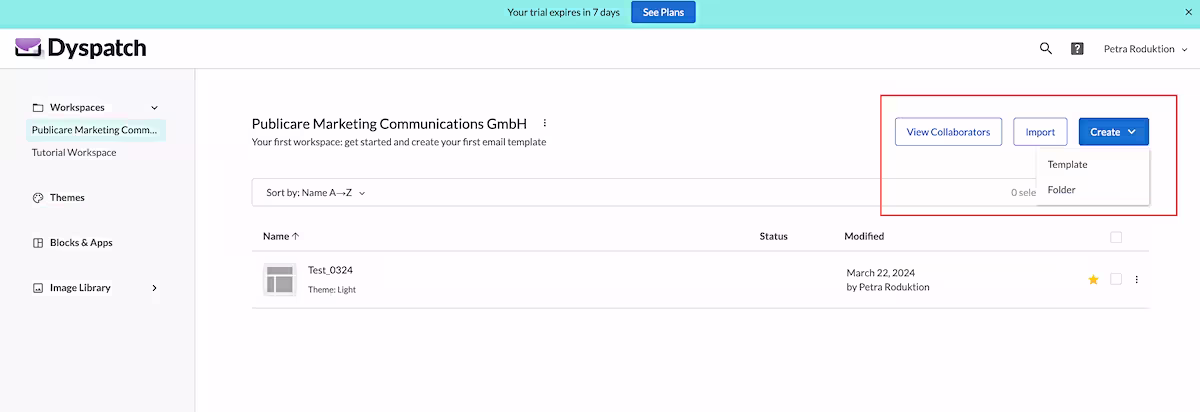Click the March 22, 2024 date

[x=880, y=272]
